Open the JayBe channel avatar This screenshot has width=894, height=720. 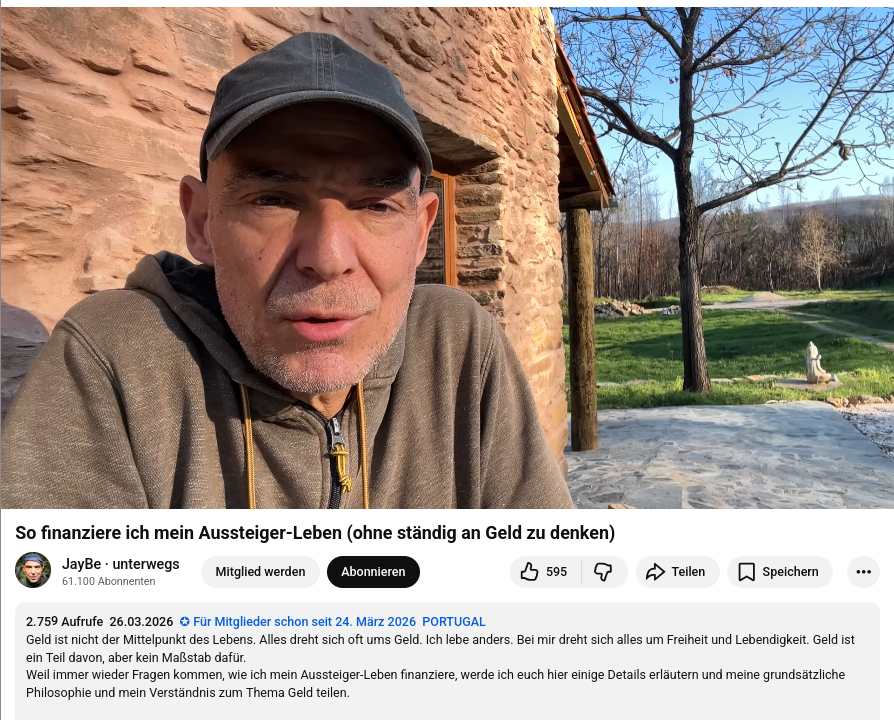[33, 570]
